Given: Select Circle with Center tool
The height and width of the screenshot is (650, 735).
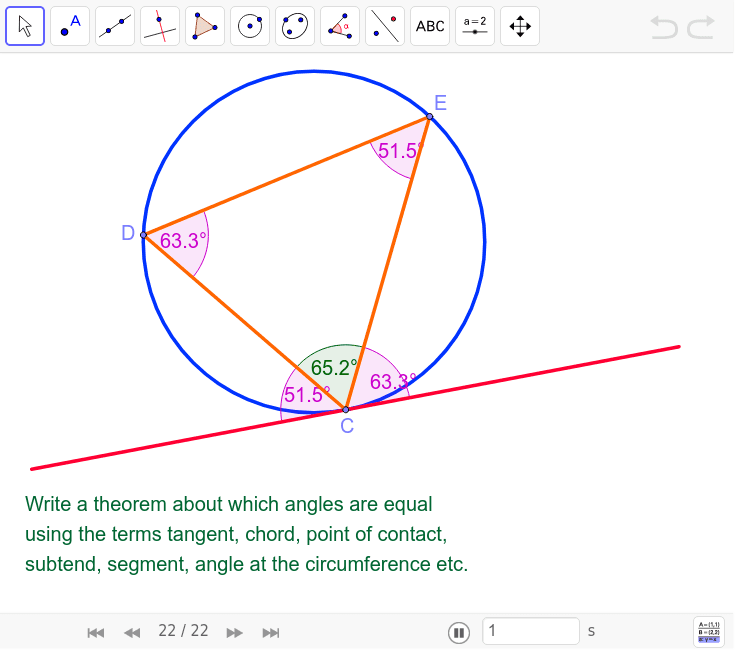Looking at the screenshot, I should pyautogui.click(x=250, y=26).
